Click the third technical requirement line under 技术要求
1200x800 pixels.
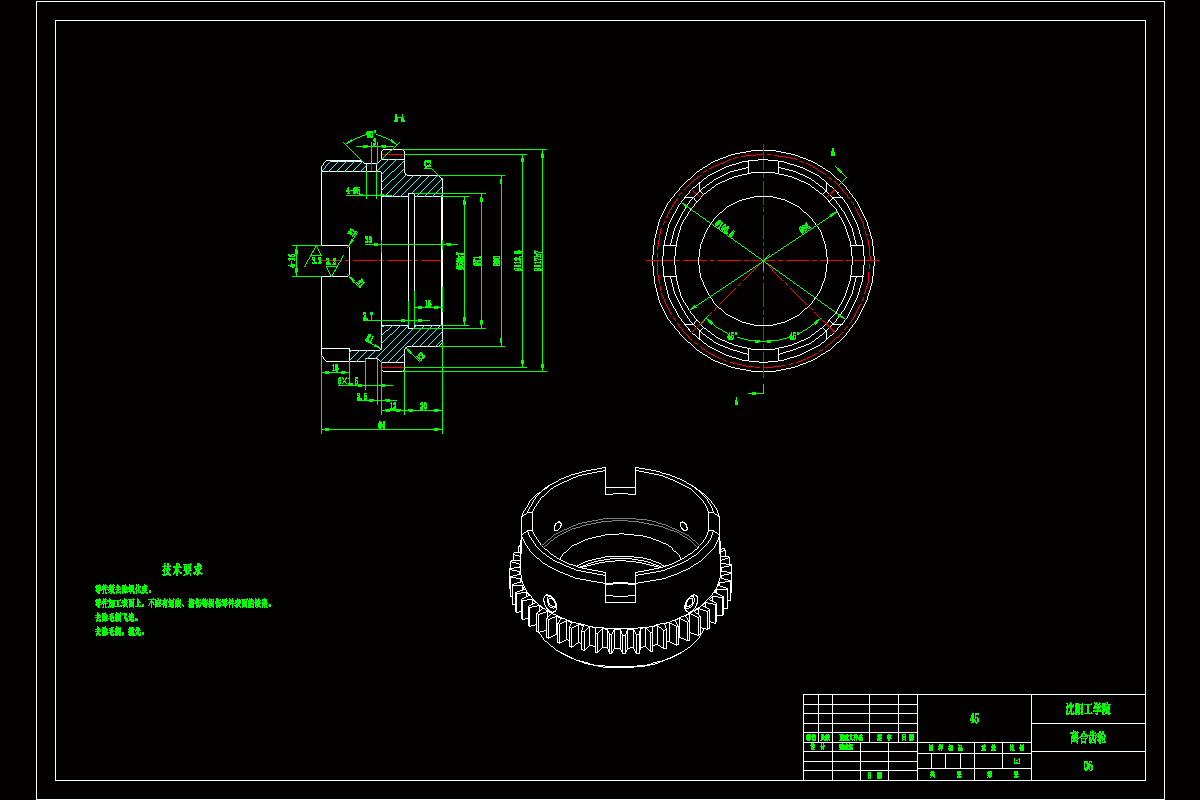tap(116, 618)
